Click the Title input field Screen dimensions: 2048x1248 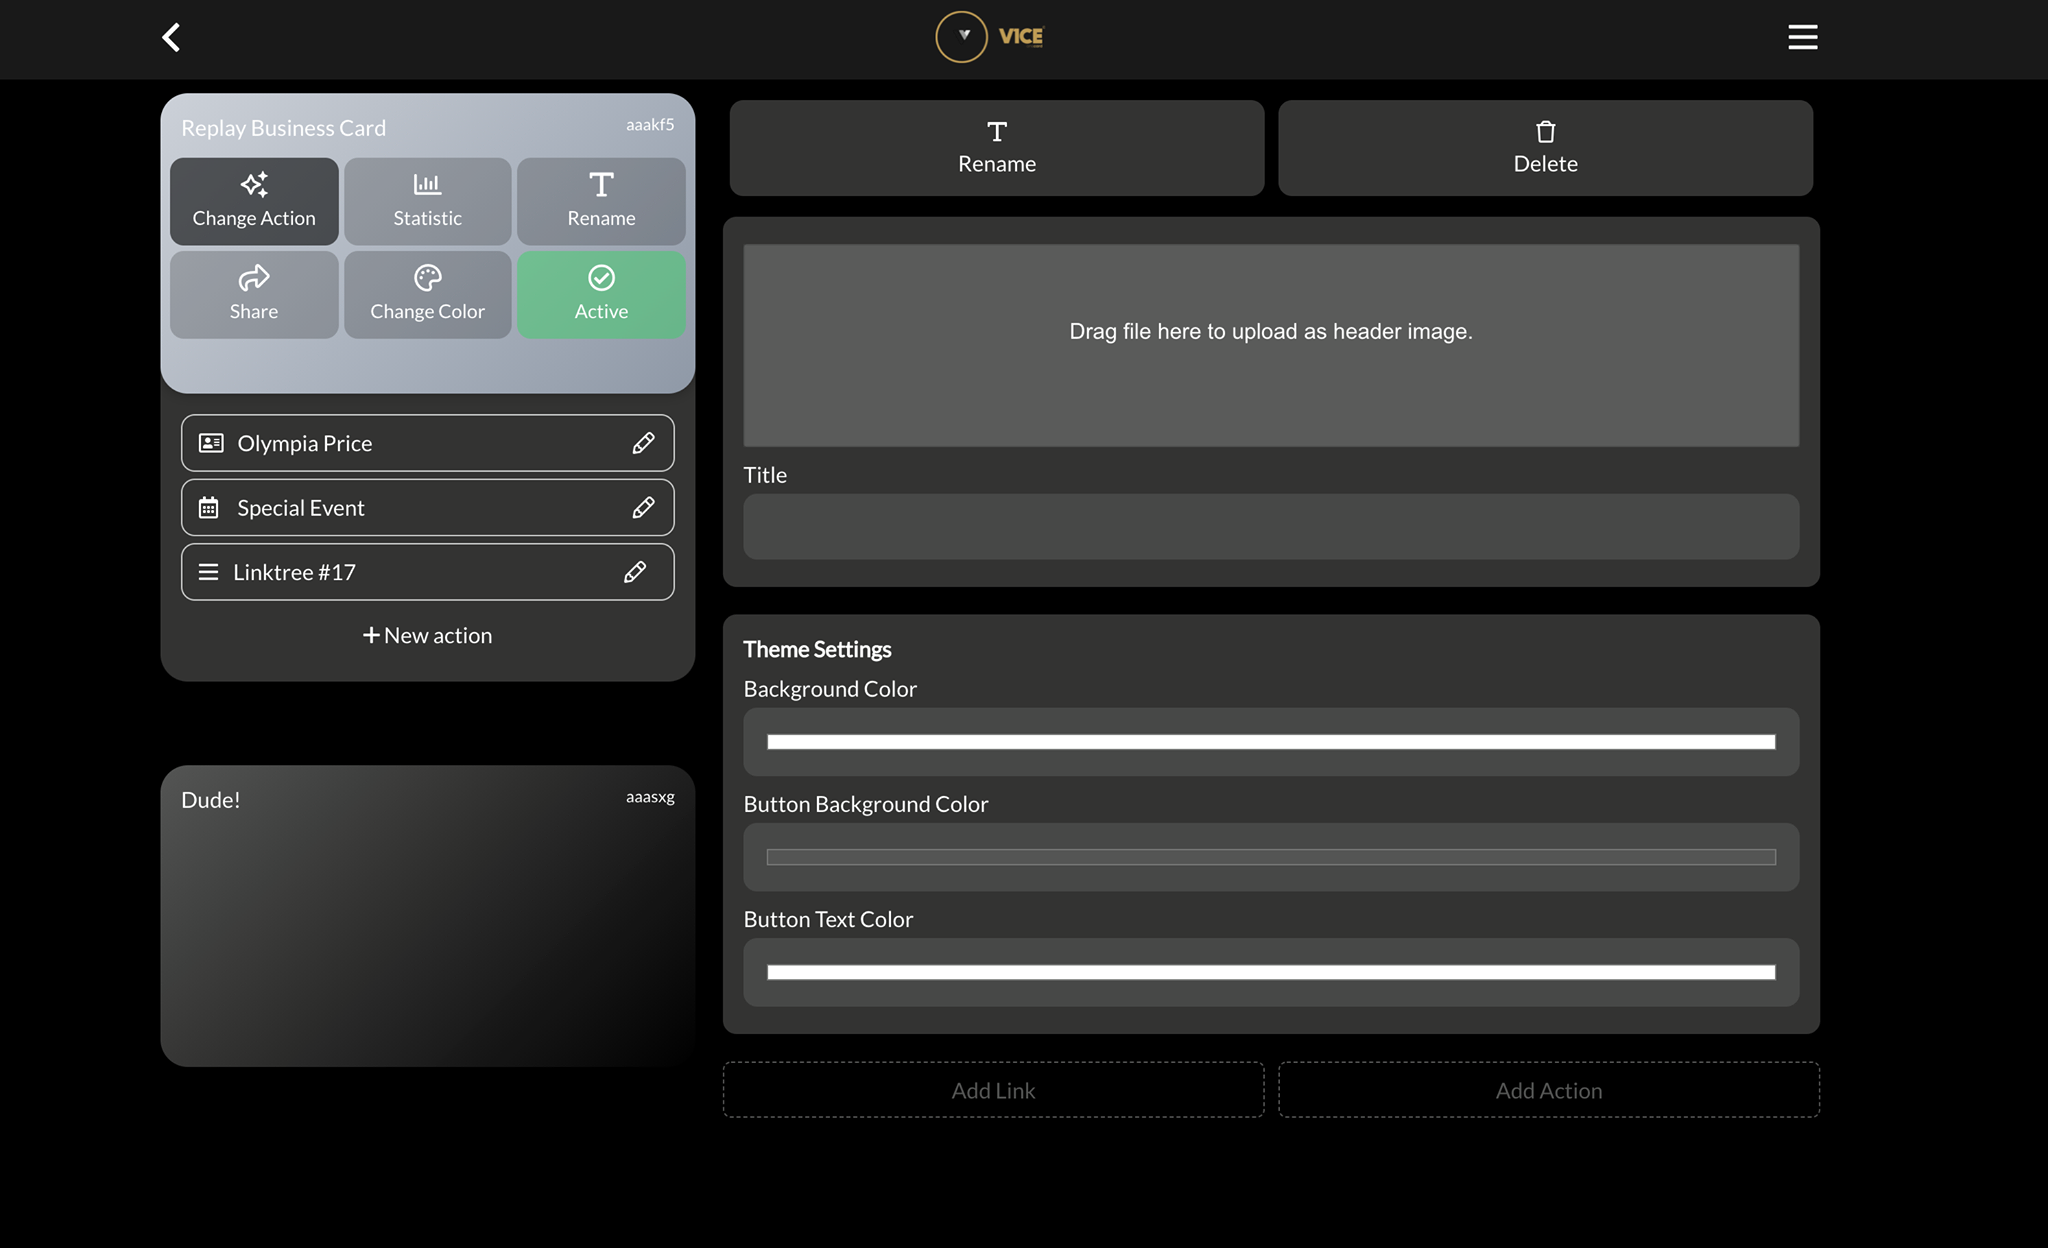click(1270, 526)
